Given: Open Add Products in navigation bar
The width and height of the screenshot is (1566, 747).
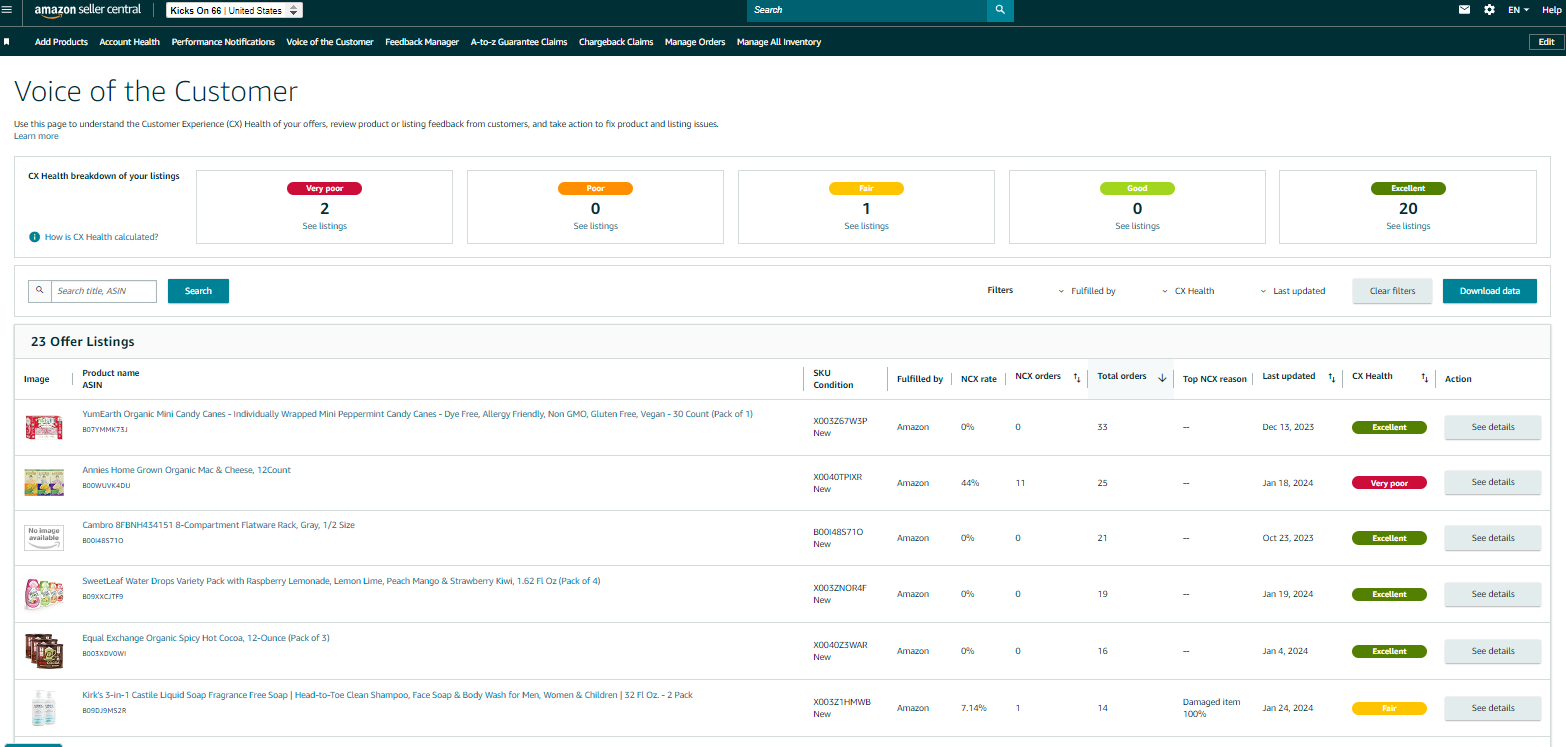Looking at the screenshot, I should pos(61,42).
